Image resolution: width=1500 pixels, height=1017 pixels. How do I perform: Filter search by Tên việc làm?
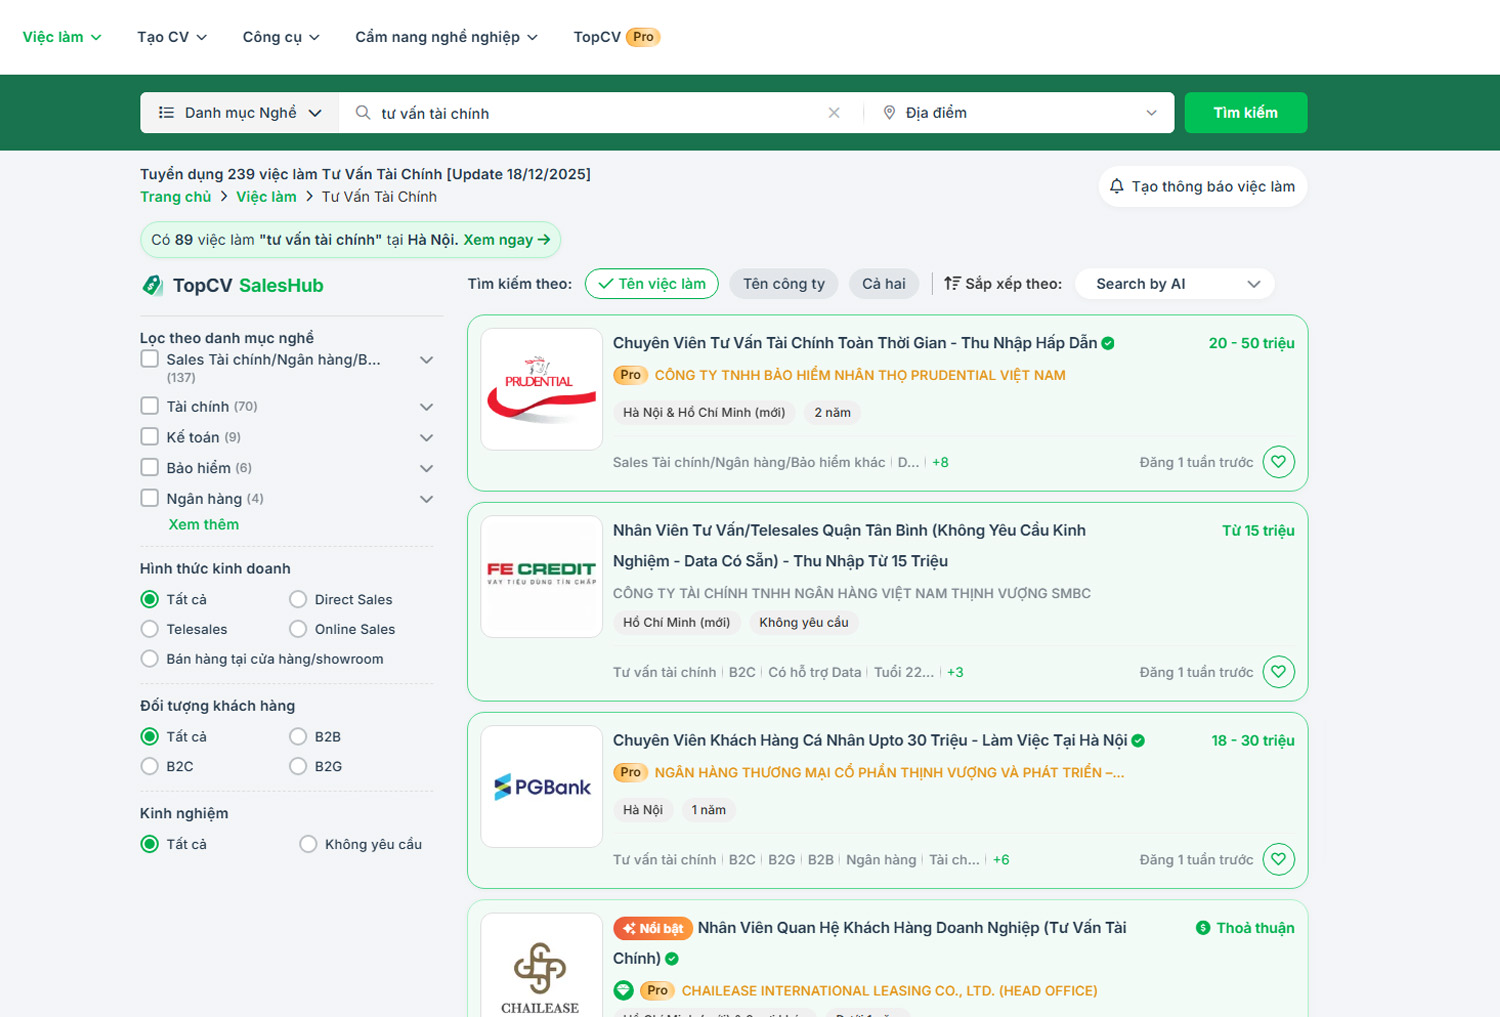click(652, 284)
